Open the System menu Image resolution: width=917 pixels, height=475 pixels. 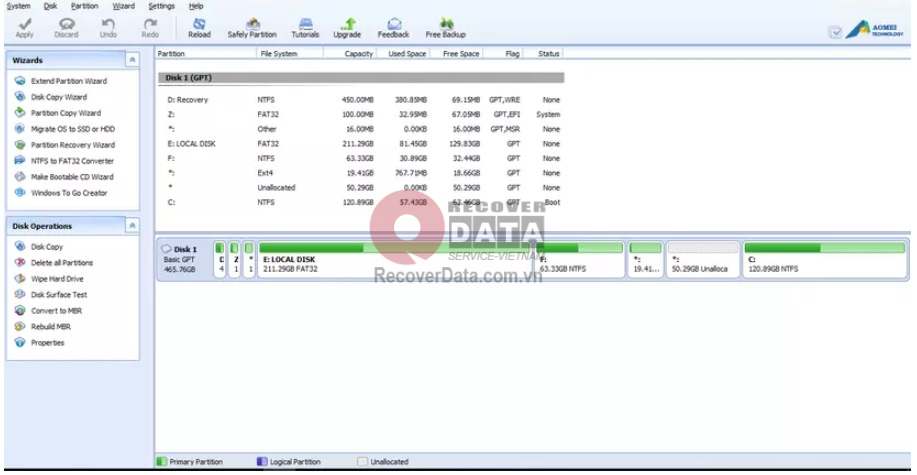pyautogui.click(x=18, y=6)
